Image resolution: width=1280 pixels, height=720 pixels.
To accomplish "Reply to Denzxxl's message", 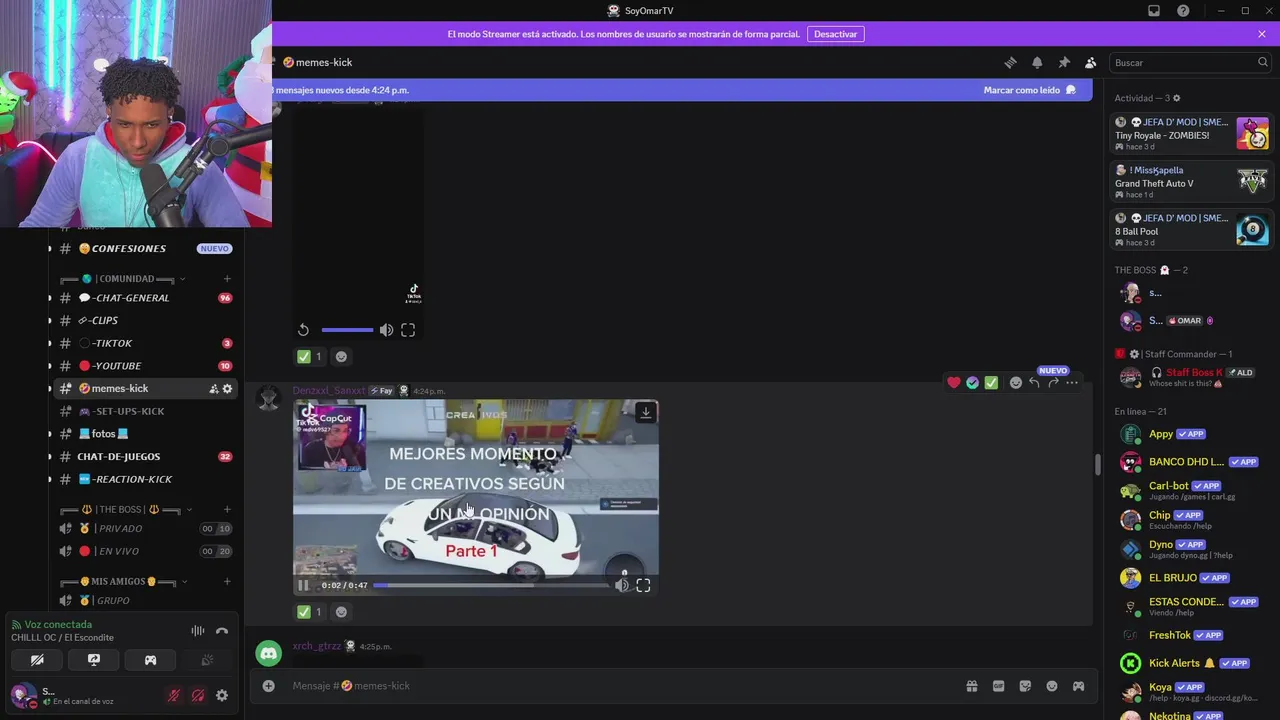I will pyautogui.click(x=1034, y=382).
